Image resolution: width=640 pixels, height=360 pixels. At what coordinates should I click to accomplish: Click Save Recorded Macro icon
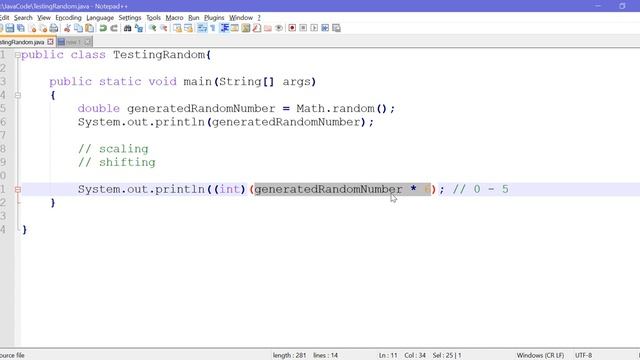tap(336, 28)
